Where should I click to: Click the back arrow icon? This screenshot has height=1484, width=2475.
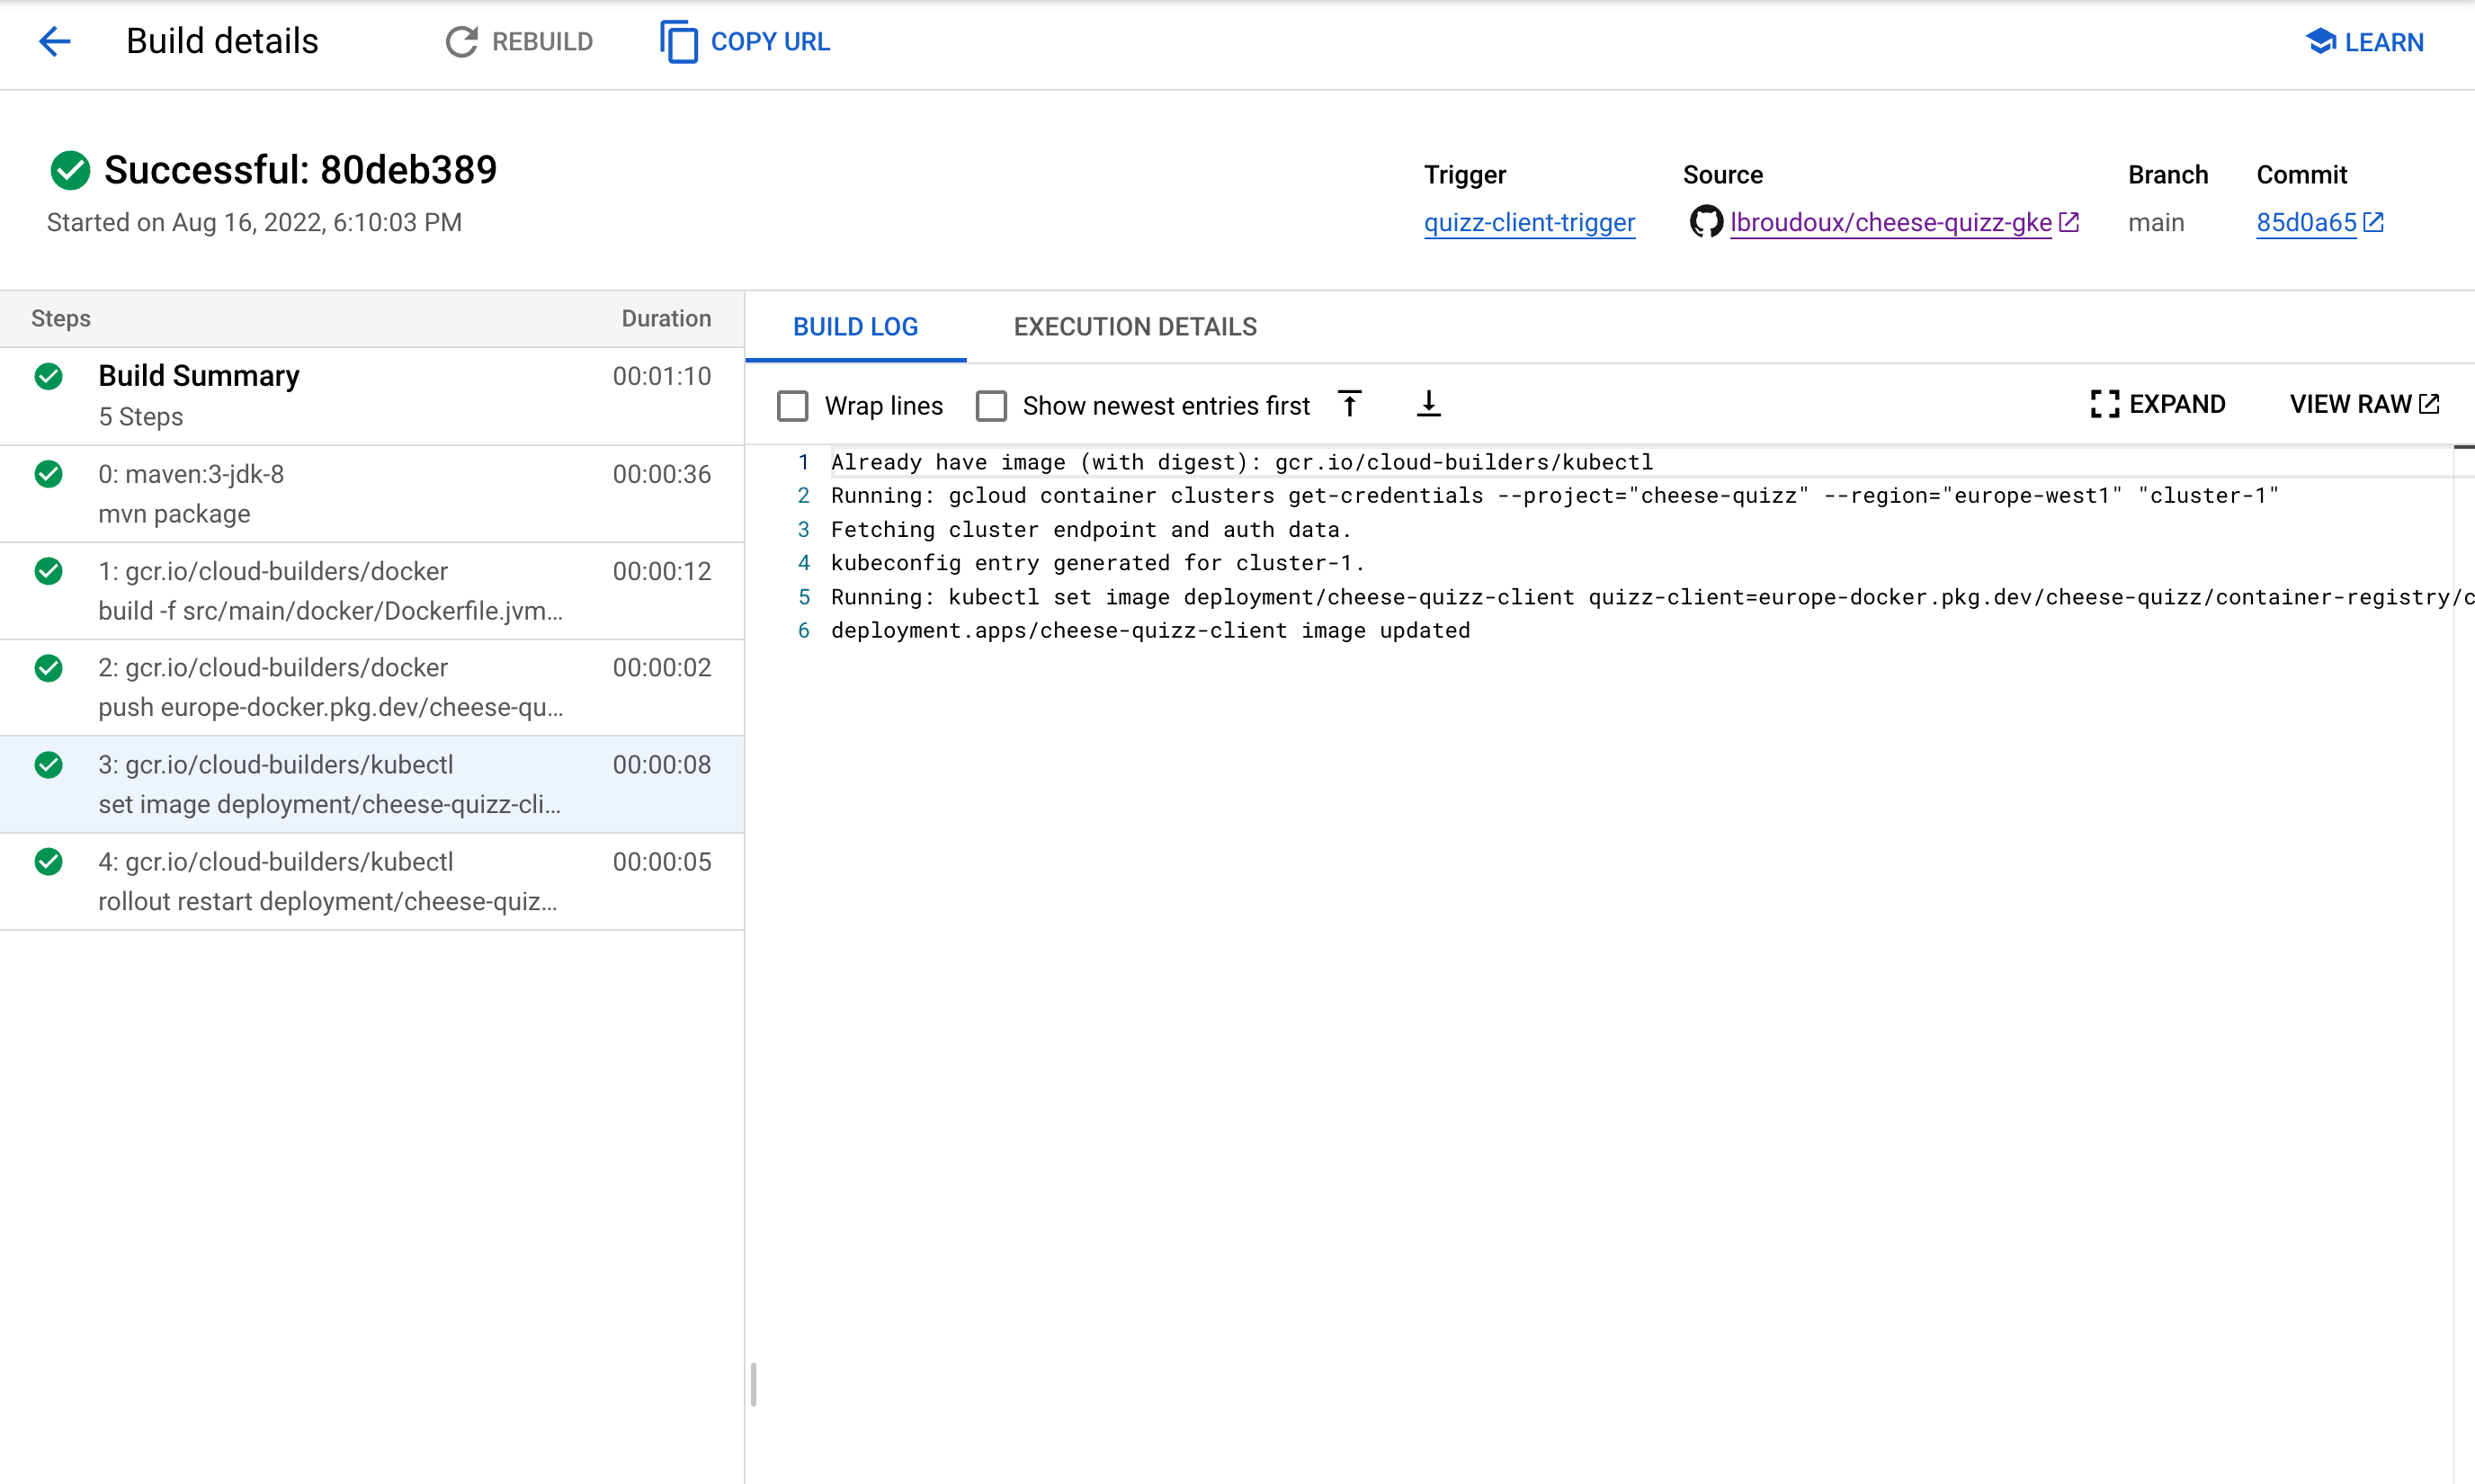coord(54,41)
